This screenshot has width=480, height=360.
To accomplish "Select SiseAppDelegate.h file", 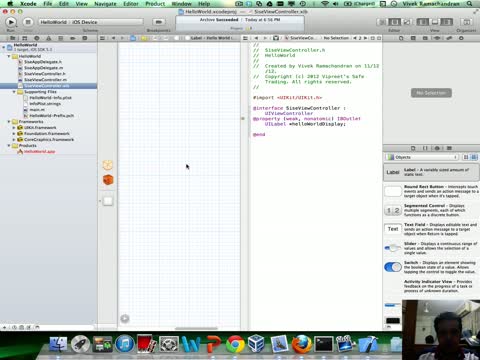I will (x=43, y=62).
